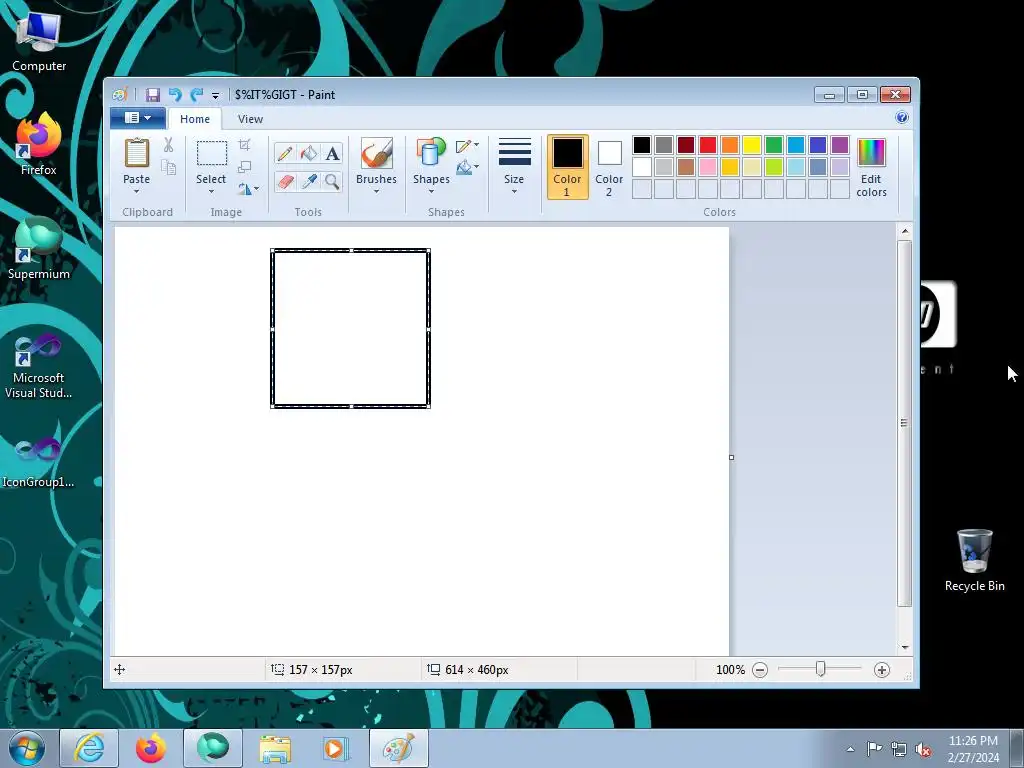Image resolution: width=1024 pixels, height=768 pixels.
Task: Click the Undo arrow in title bar
Action: [x=174, y=95]
